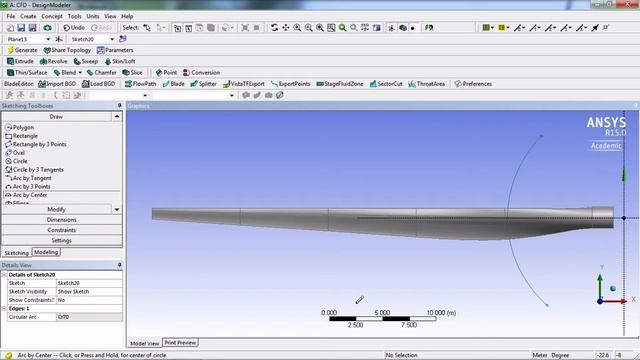The width and height of the screenshot is (640, 360).
Task: Open the Units menu
Action: [x=93, y=16]
